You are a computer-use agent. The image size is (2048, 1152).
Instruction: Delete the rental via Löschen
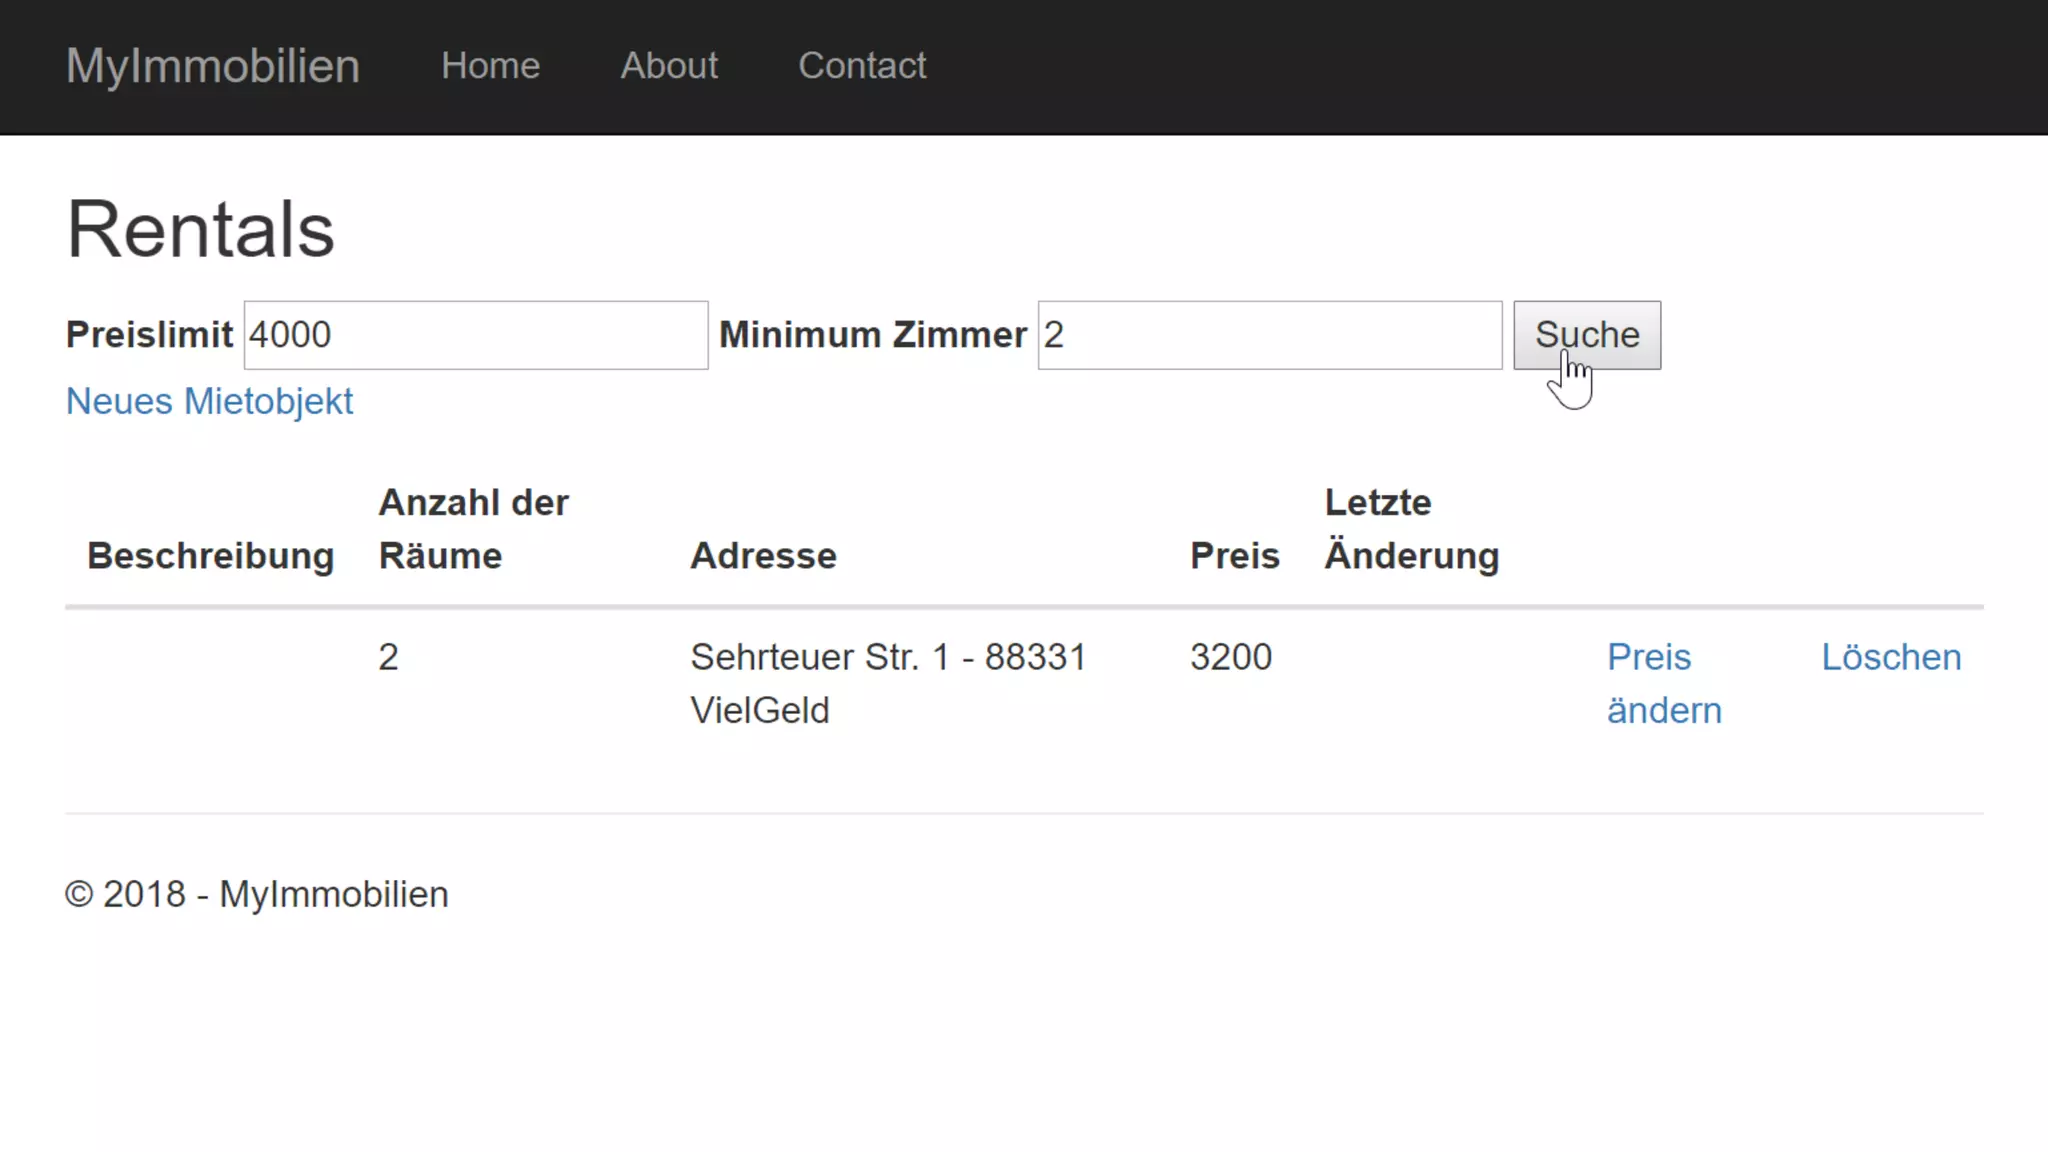click(x=1890, y=657)
